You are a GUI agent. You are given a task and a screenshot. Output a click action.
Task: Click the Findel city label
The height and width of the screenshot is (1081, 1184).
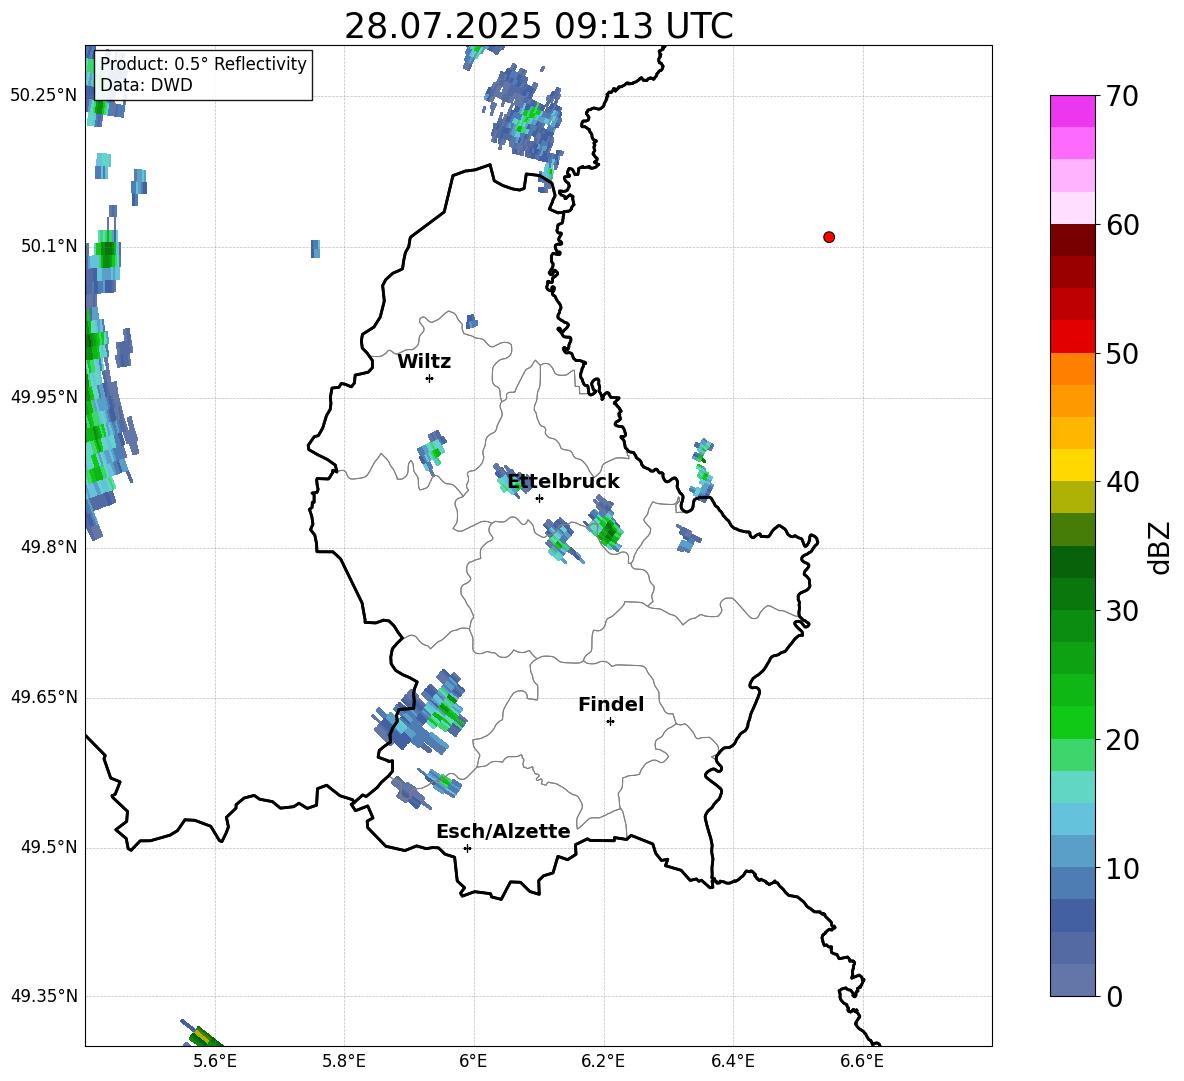click(x=611, y=704)
